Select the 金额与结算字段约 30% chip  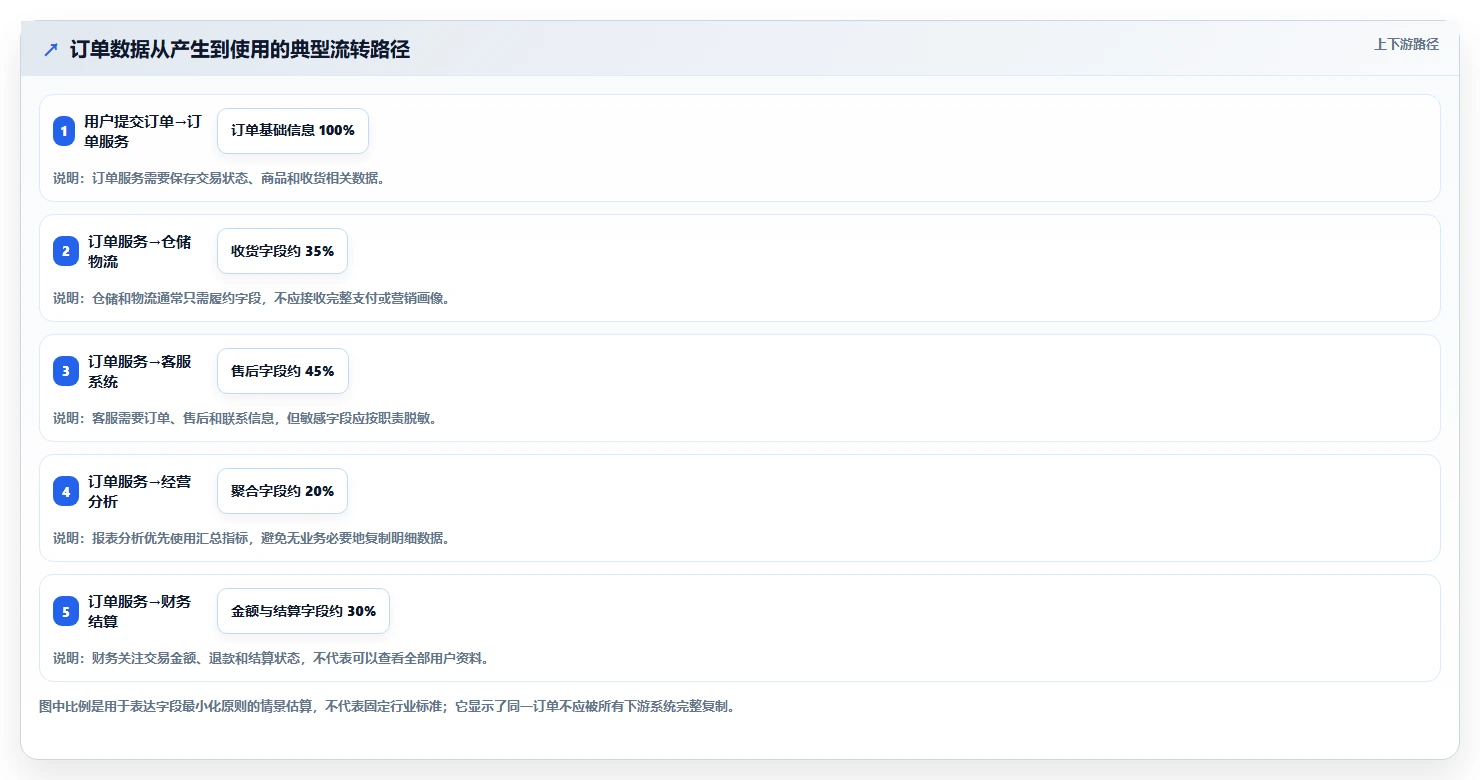pos(303,611)
